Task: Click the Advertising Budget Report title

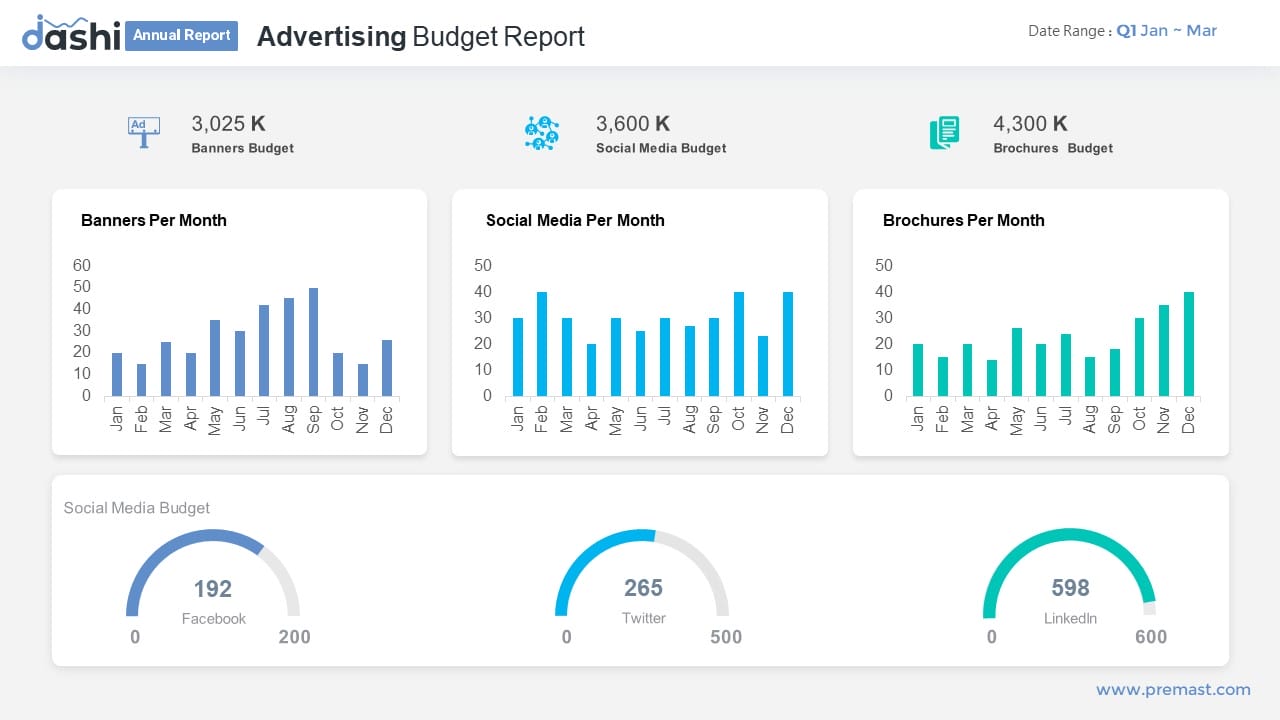Action: click(421, 36)
